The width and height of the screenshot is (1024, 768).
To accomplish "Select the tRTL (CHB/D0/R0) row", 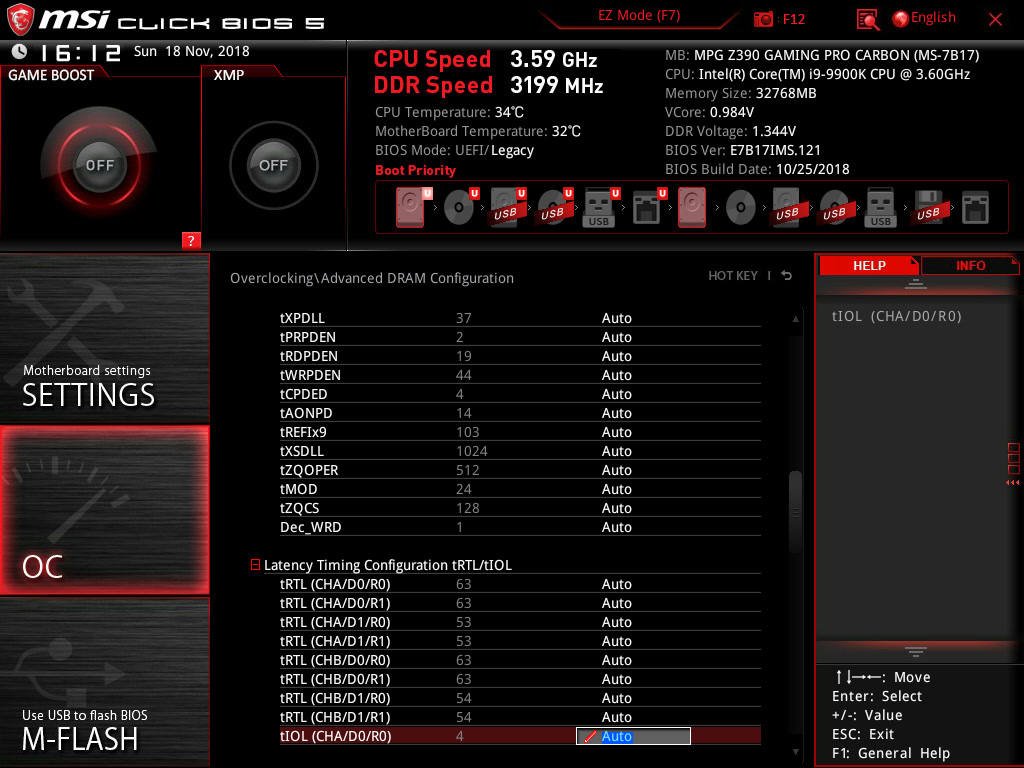I will (x=520, y=660).
